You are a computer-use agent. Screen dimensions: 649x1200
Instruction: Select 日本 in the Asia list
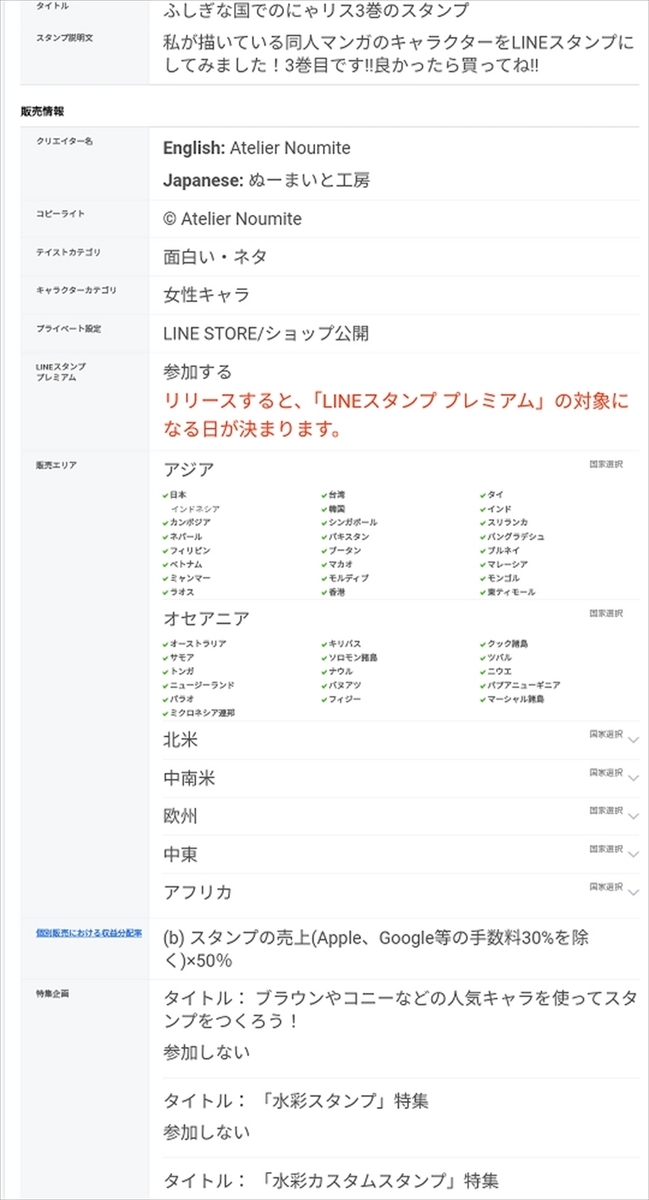[x=175, y=495]
